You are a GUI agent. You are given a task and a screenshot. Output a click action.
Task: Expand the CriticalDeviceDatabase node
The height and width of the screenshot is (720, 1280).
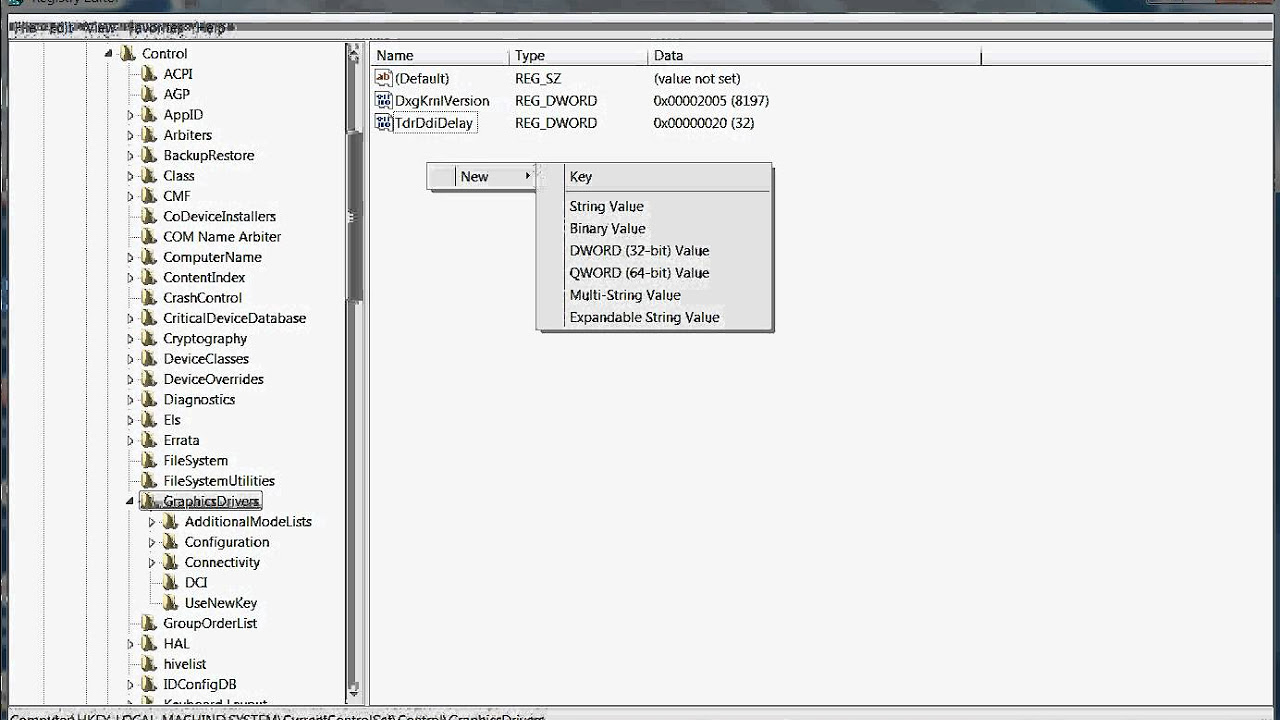[130, 318]
